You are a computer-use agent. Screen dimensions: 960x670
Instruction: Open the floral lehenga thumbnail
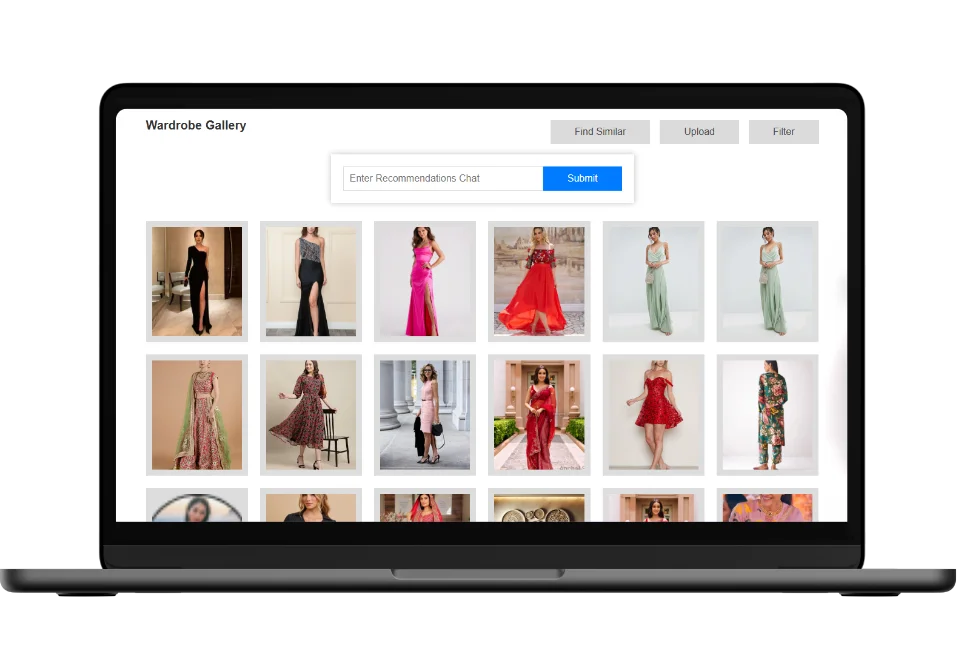196,414
